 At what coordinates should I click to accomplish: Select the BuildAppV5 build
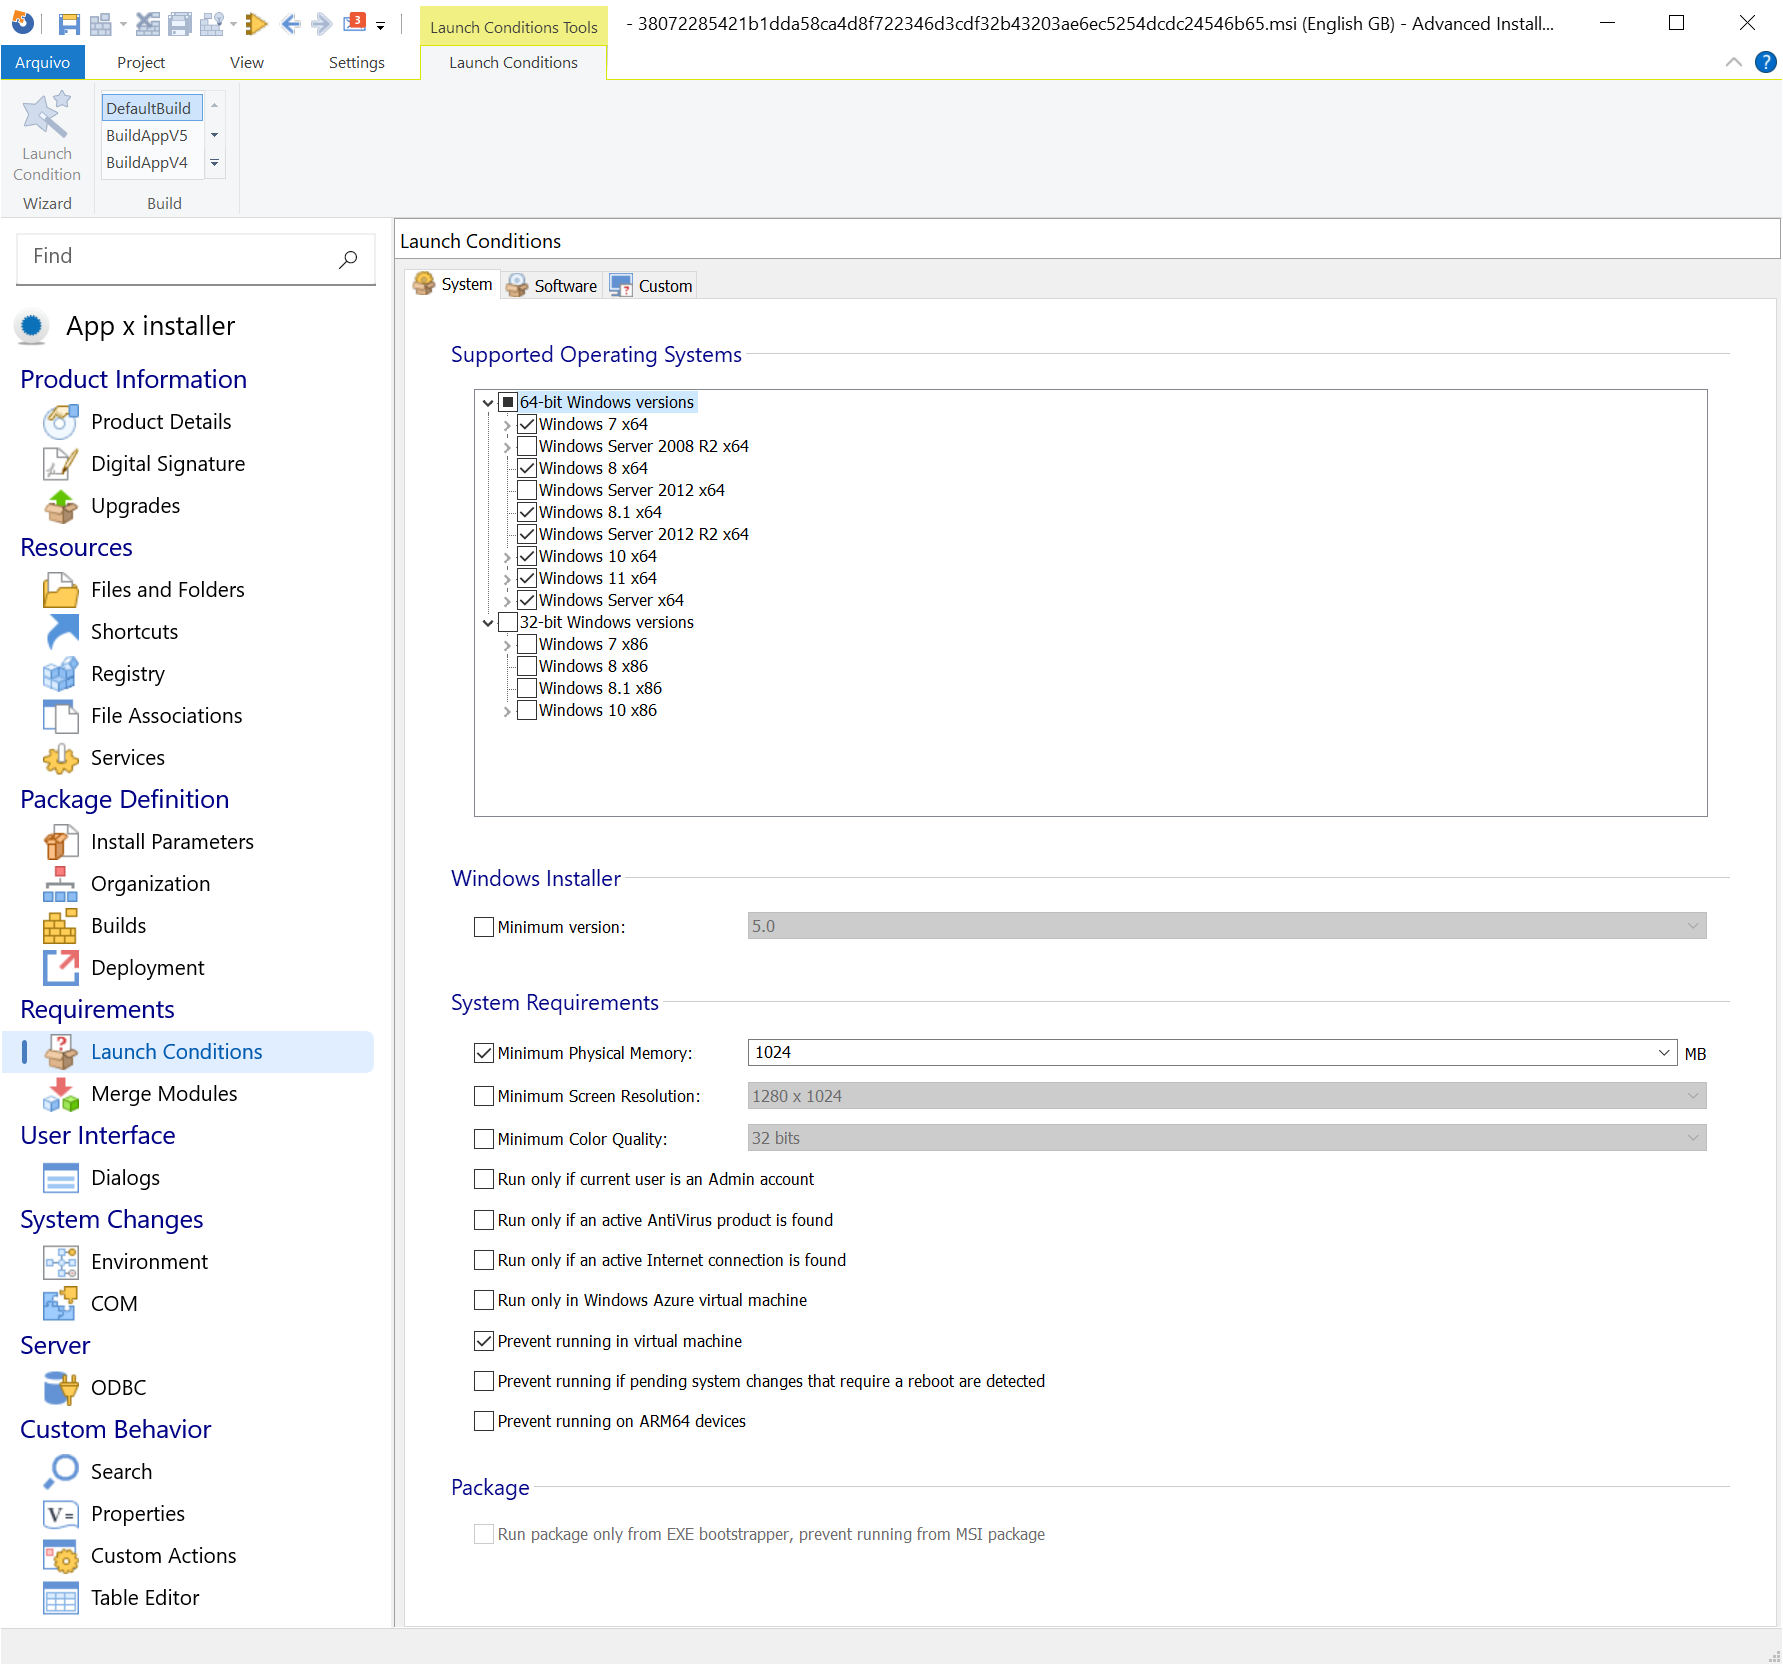pyautogui.click(x=147, y=135)
